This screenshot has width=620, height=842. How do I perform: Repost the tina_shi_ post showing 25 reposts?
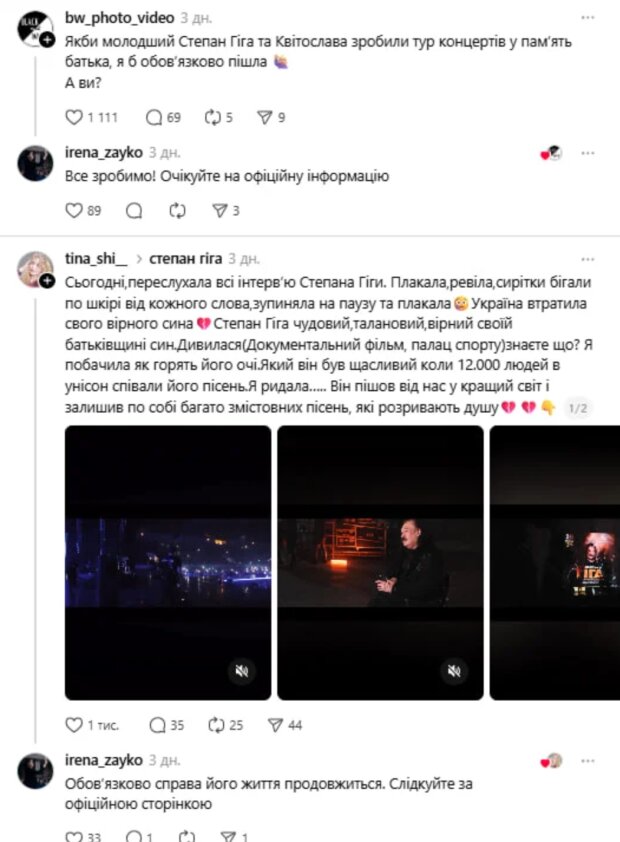click(x=216, y=725)
